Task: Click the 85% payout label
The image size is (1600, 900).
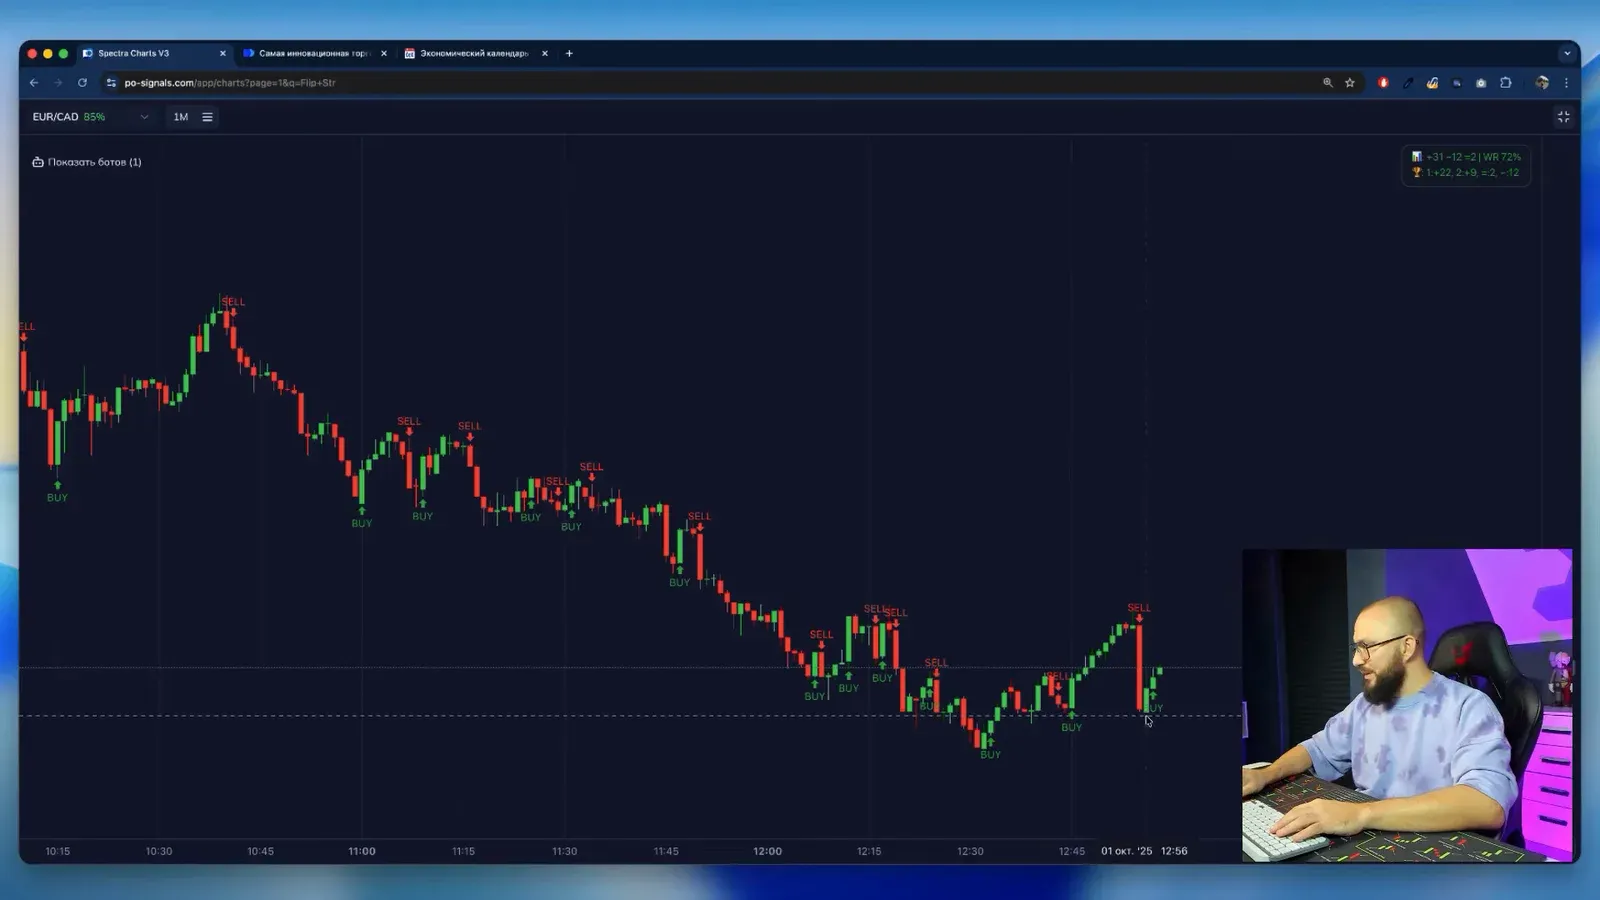Action: tap(94, 117)
